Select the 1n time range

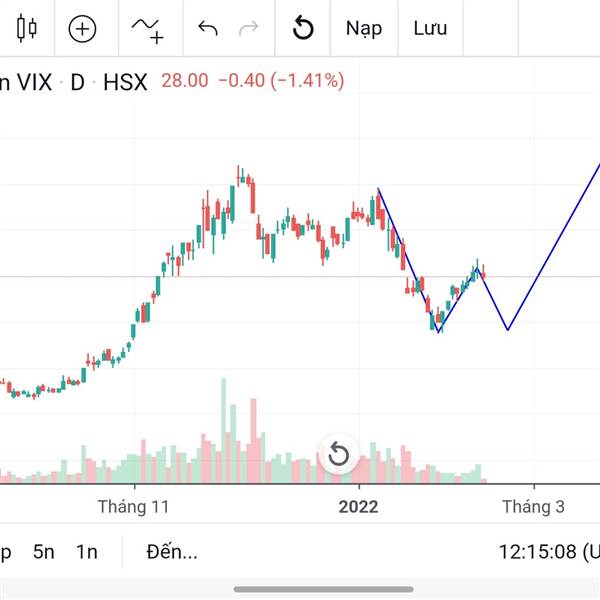87,552
